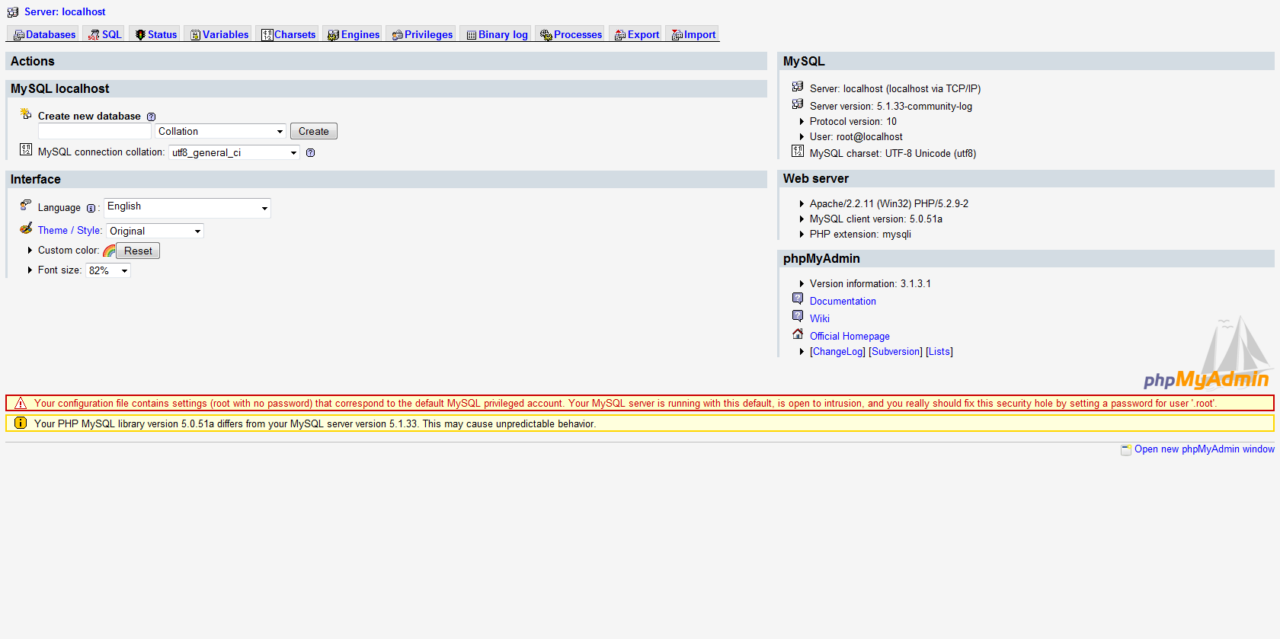The image size is (1280, 639).
Task: Open the Export tab
Action: (x=636, y=34)
